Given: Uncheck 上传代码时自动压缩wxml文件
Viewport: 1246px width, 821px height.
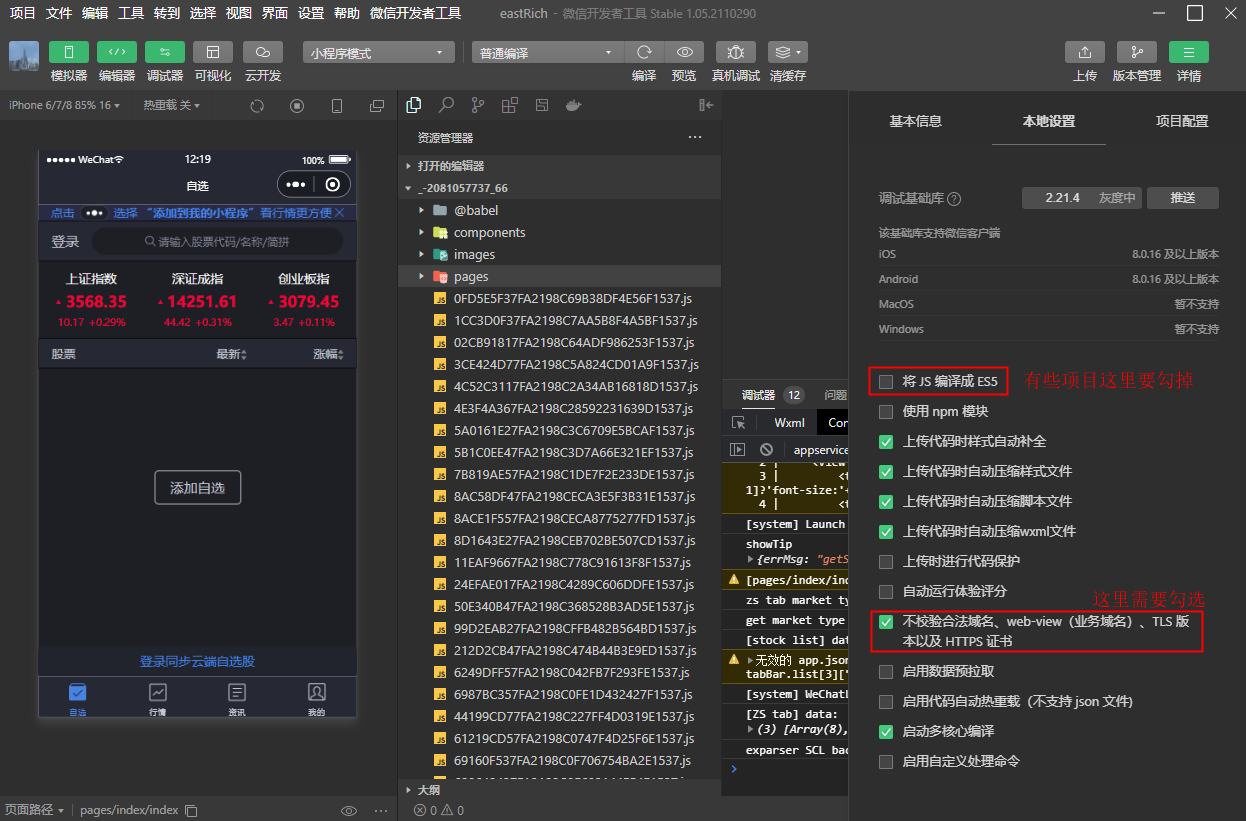Looking at the screenshot, I should (x=886, y=531).
